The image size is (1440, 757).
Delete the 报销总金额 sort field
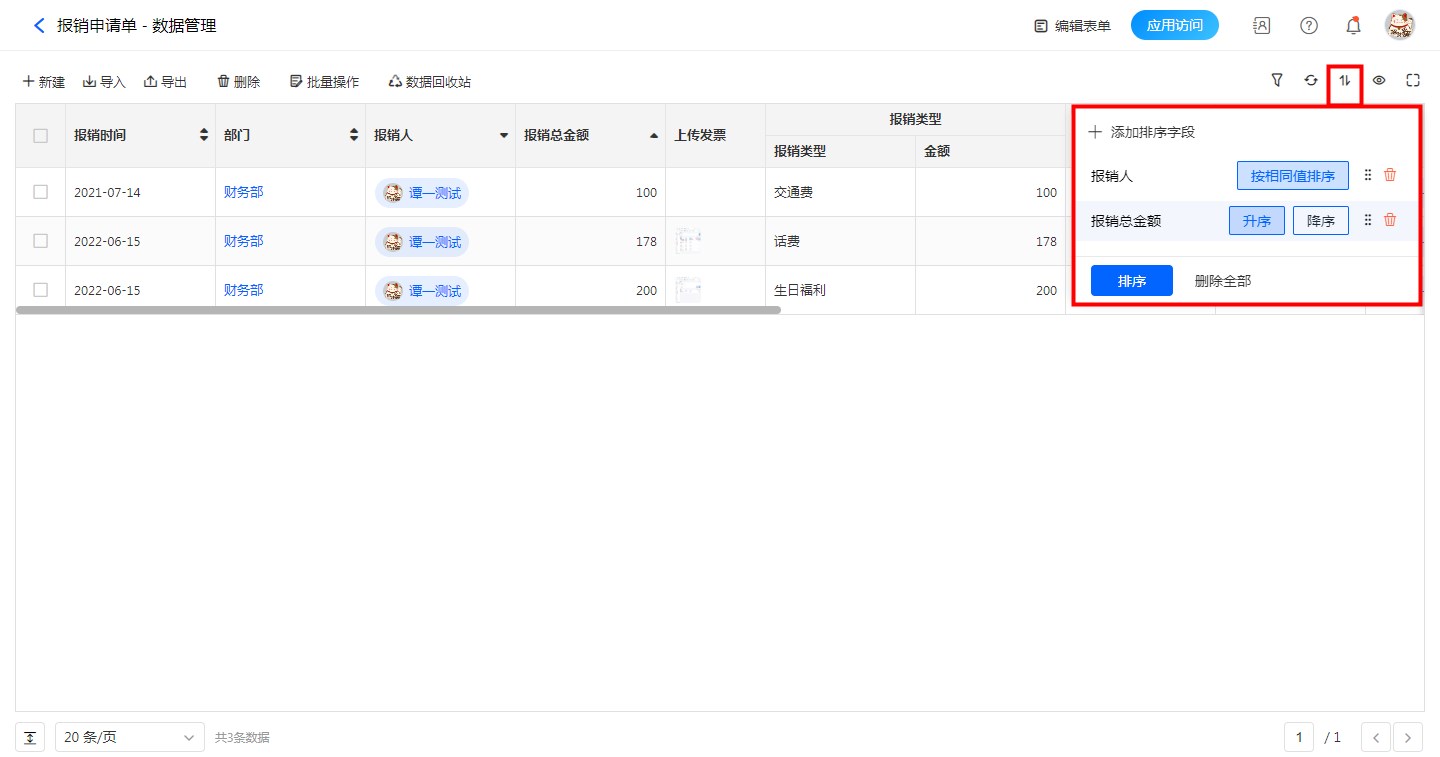coord(1389,220)
